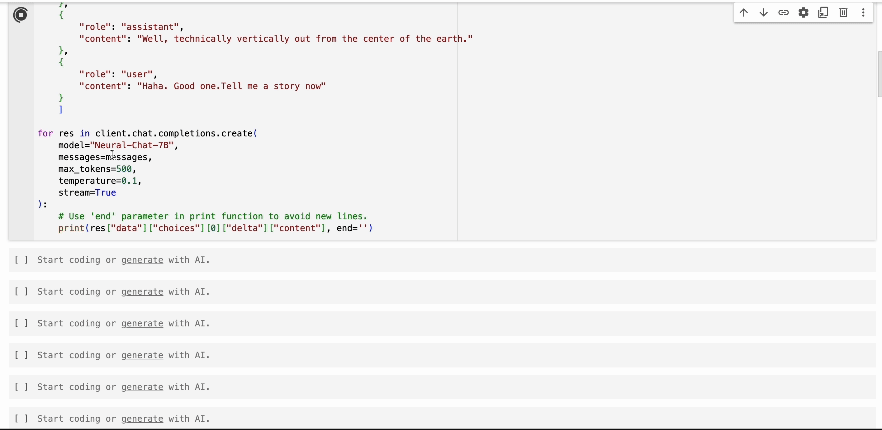Viewport: 882px width, 430px height.
Task: Click 'generate' link in second empty cell
Action: click(x=141, y=292)
